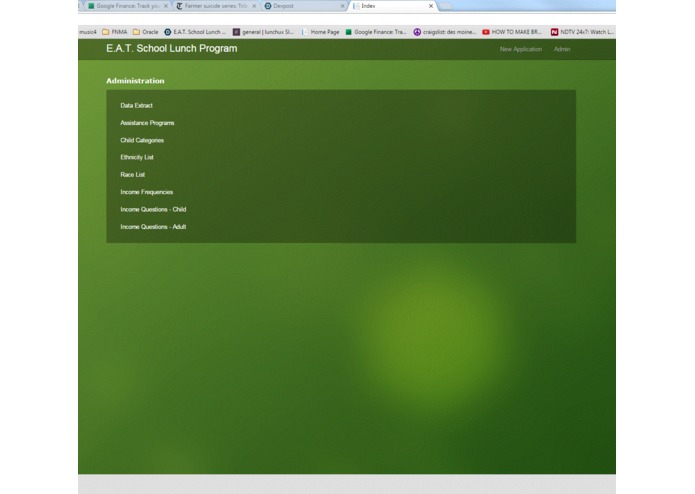Open HOW TO MAKE BR... YouTube bookmark
Viewport: 695px width, 494px height.
click(x=512, y=32)
